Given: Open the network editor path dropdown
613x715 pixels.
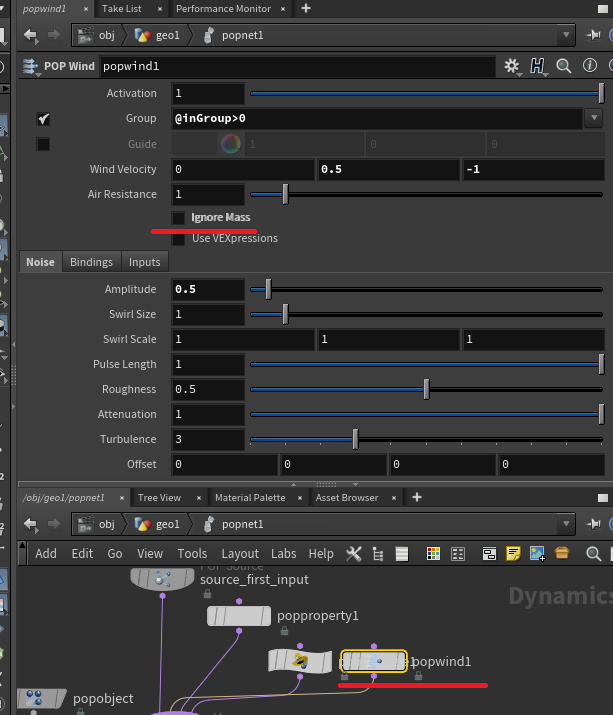Looking at the screenshot, I should pyautogui.click(x=566, y=524).
